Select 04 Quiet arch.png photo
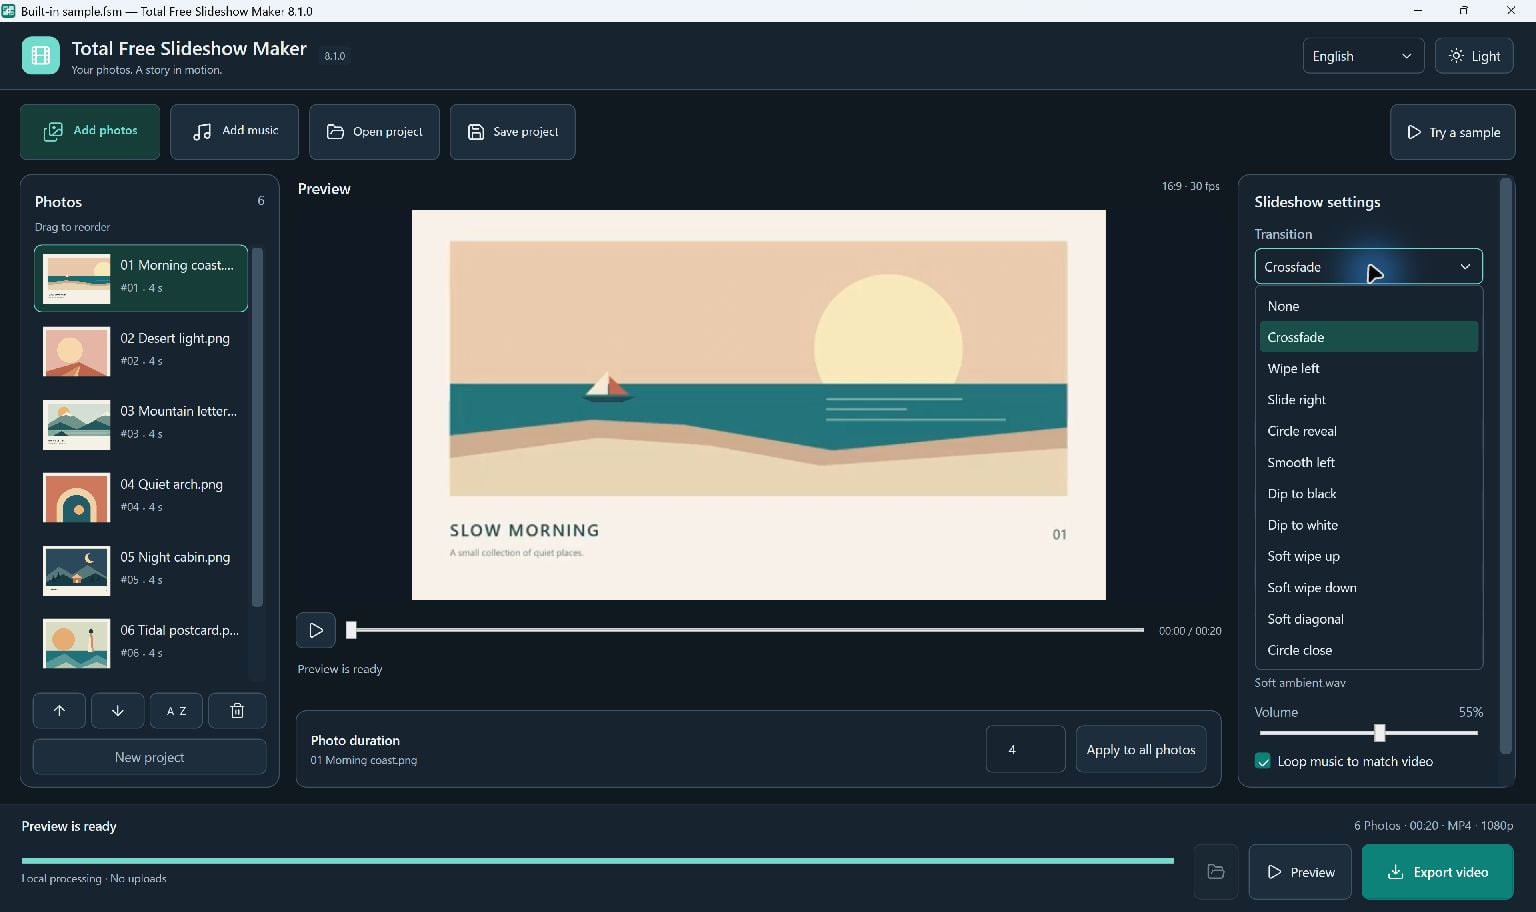The width and height of the screenshot is (1536, 912). click(x=141, y=496)
